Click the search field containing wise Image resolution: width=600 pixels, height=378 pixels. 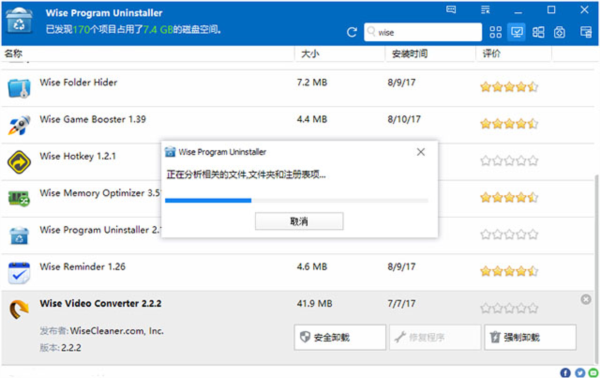click(x=423, y=32)
